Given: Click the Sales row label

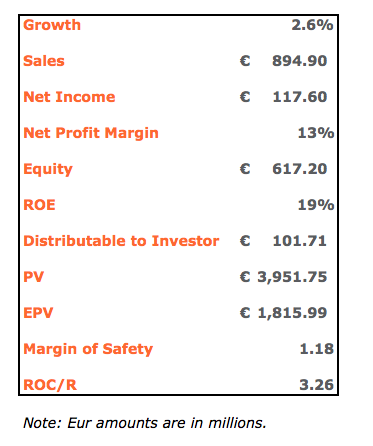Looking at the screenshot, I should click(x=44, y=61).
